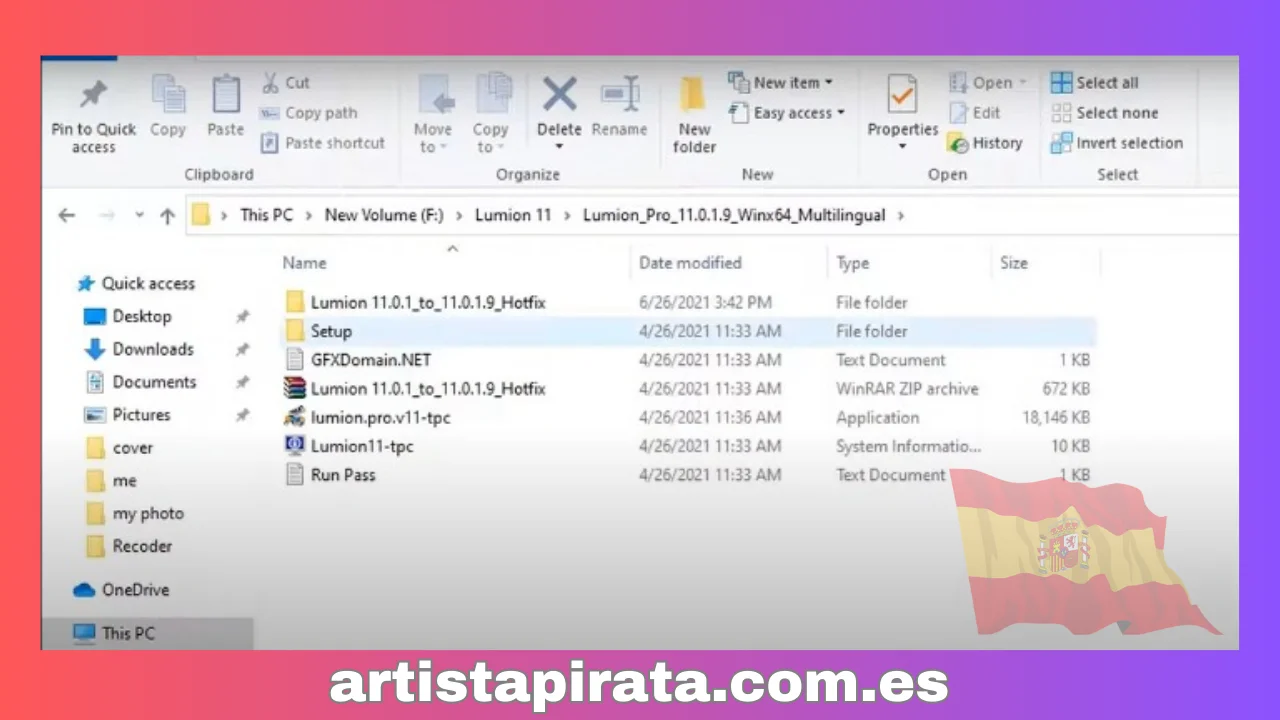Click Select all
1280x720 pixels.
pyautogui.click(x=1095, y=83)
